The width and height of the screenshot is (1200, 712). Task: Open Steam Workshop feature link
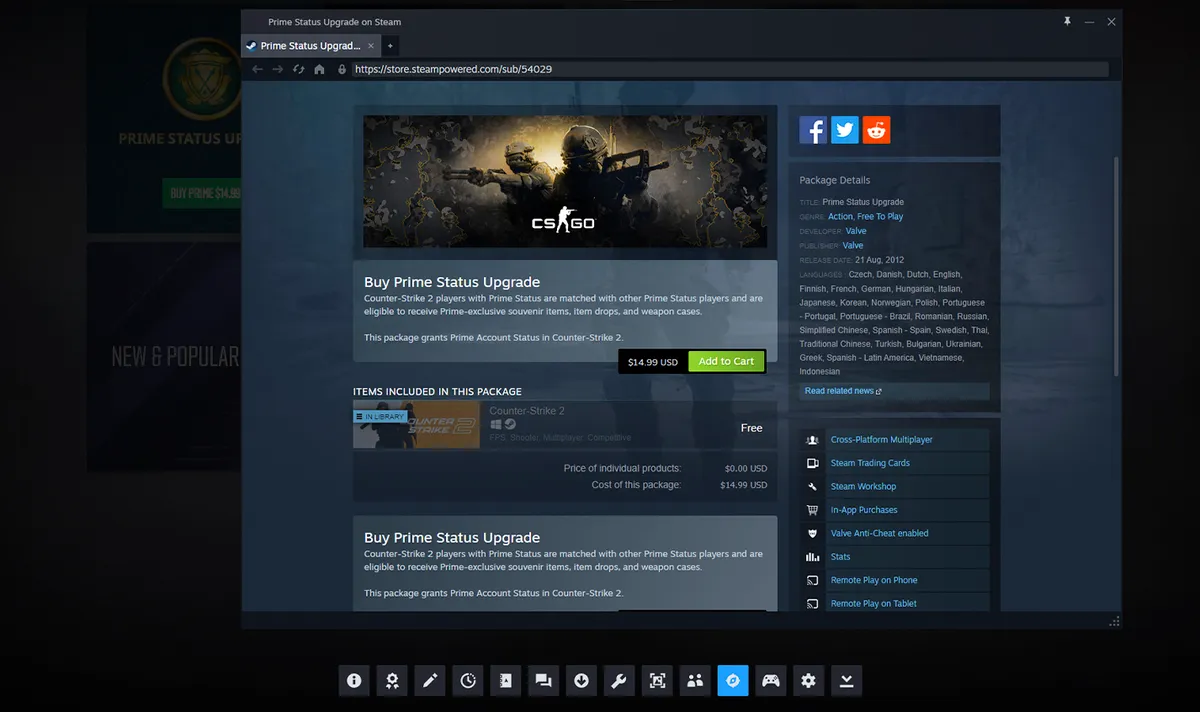864,487
